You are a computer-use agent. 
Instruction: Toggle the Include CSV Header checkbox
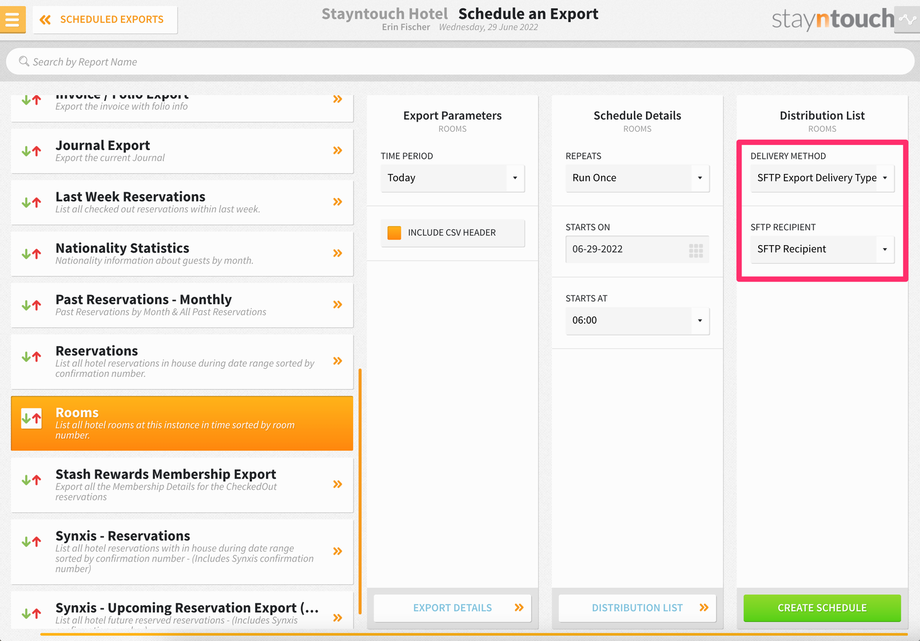(x=394, y=233)
